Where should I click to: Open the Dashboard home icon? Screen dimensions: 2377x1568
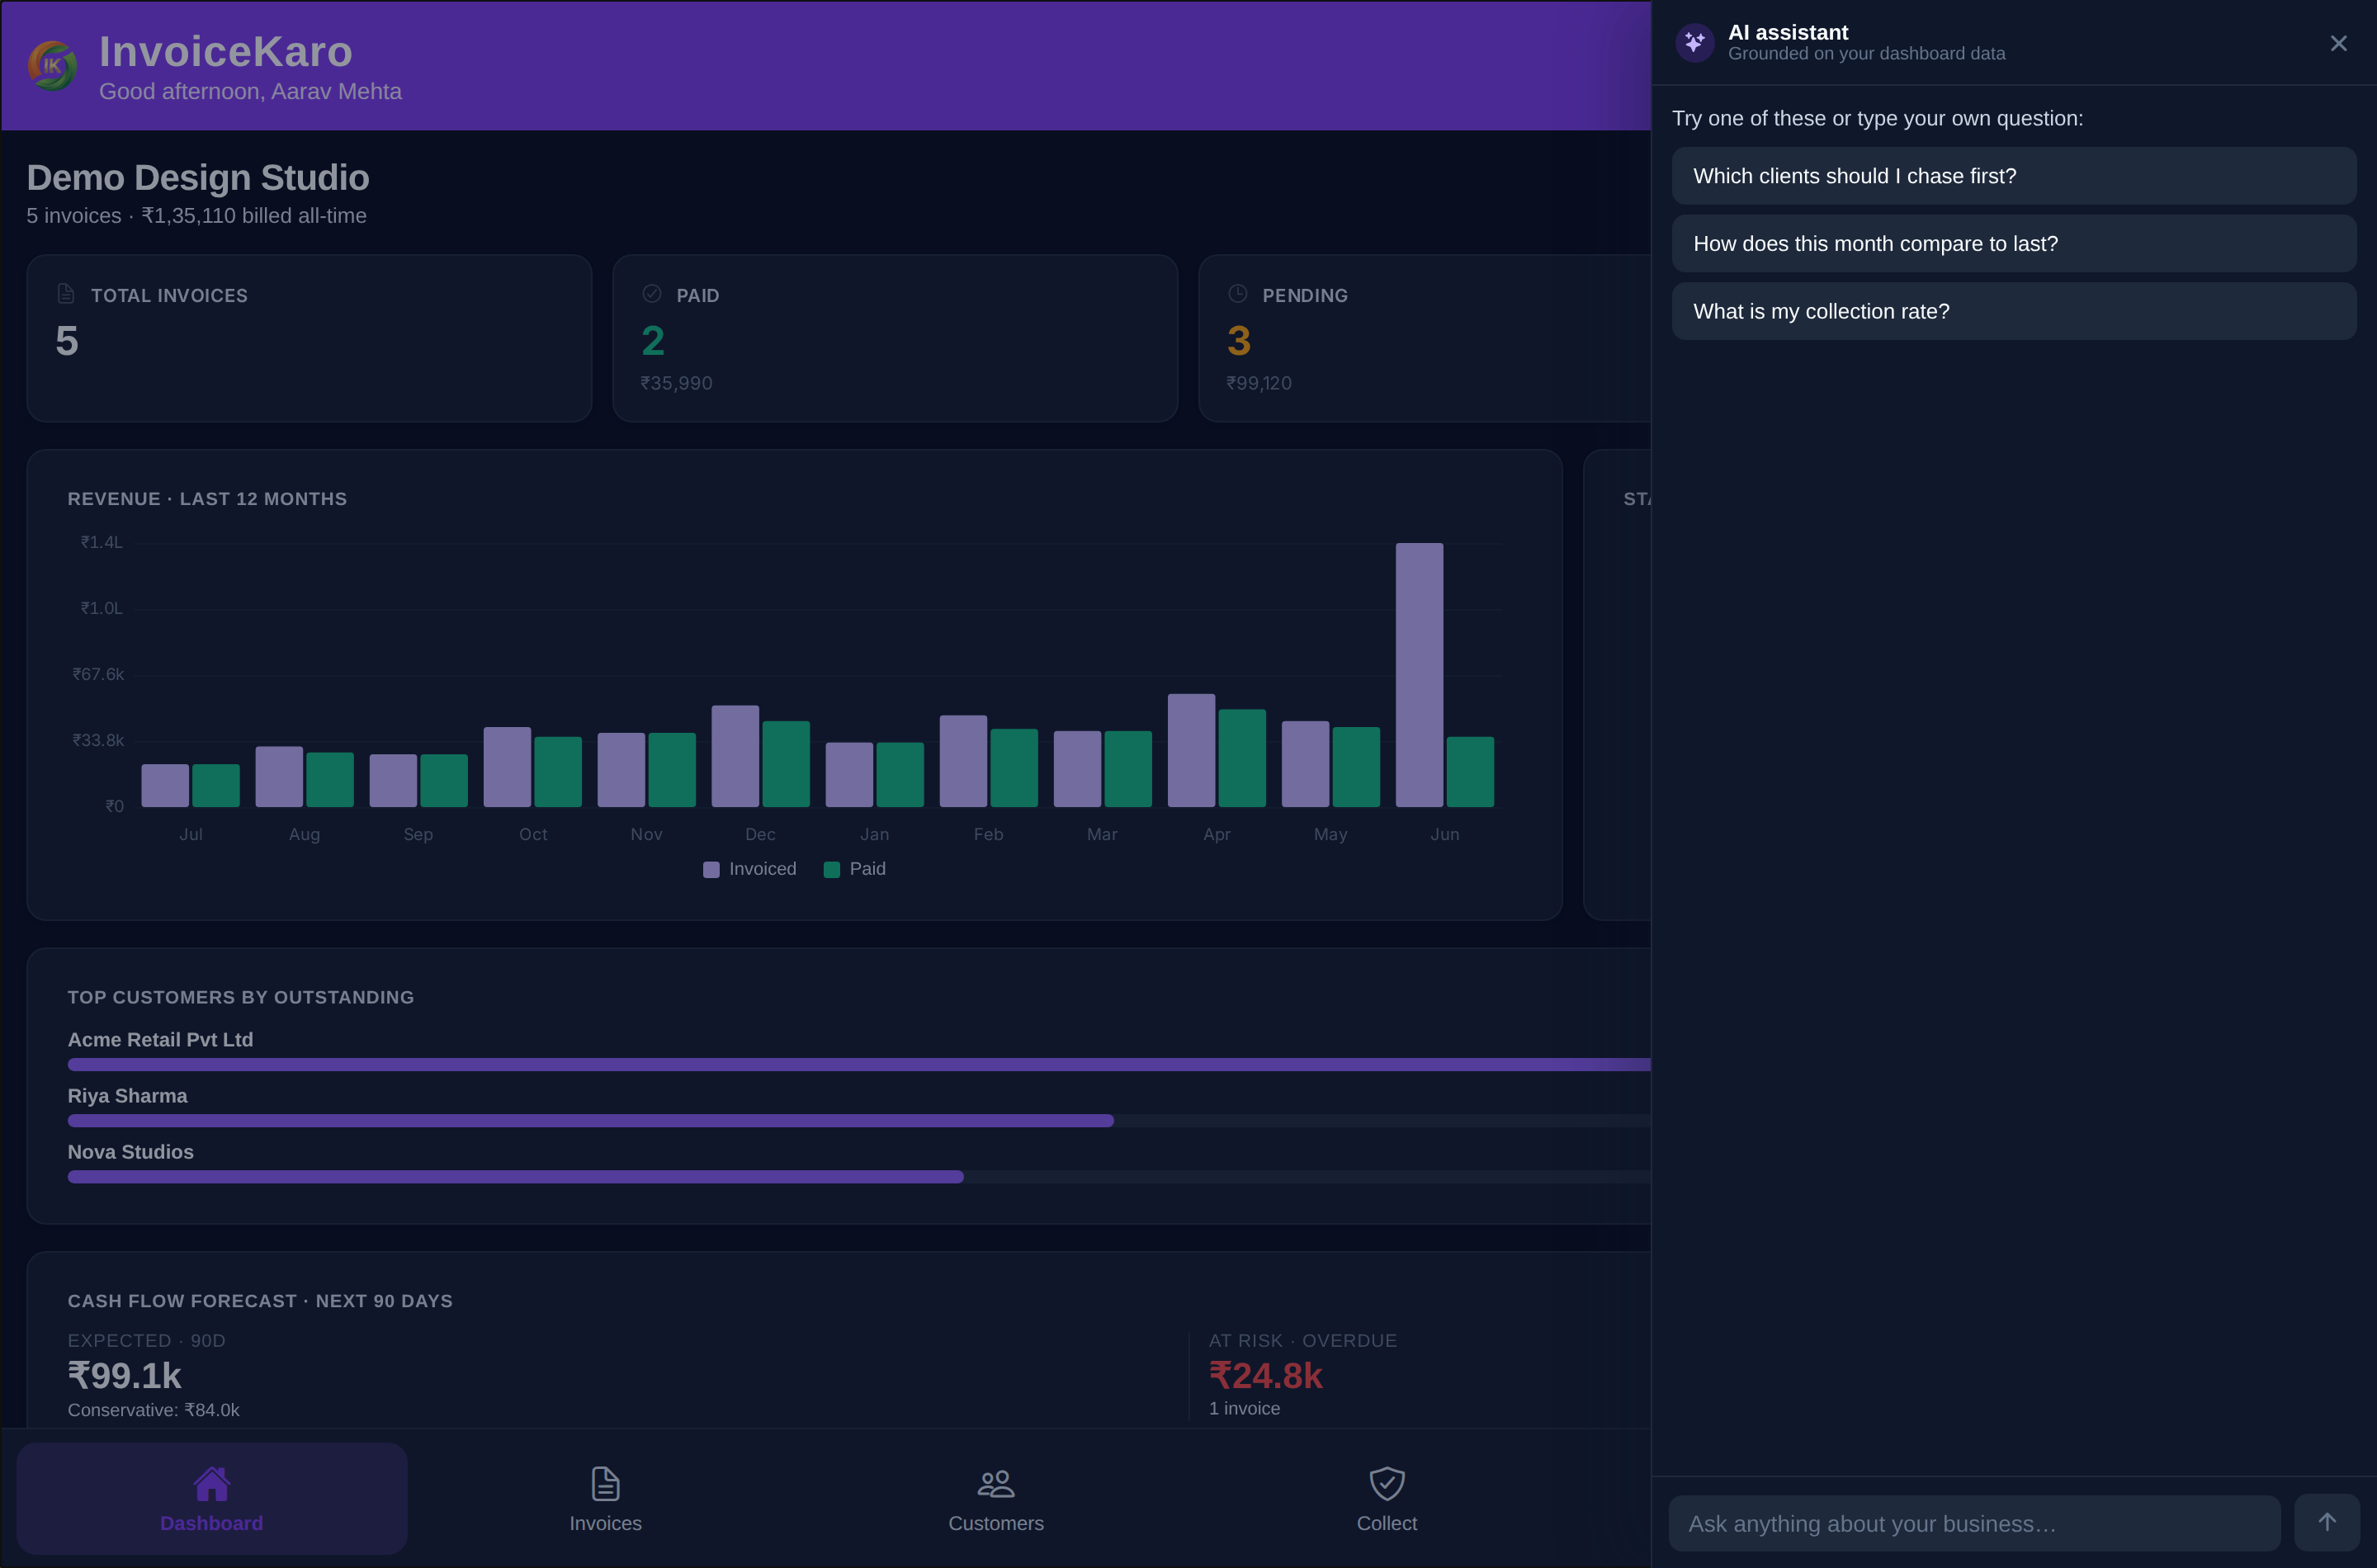(211, 1483)
